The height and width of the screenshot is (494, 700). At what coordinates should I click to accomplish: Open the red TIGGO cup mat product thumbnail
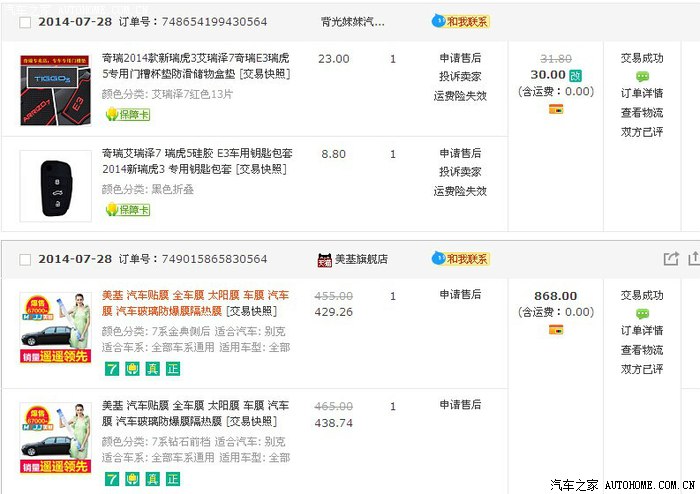pos(54,90)
